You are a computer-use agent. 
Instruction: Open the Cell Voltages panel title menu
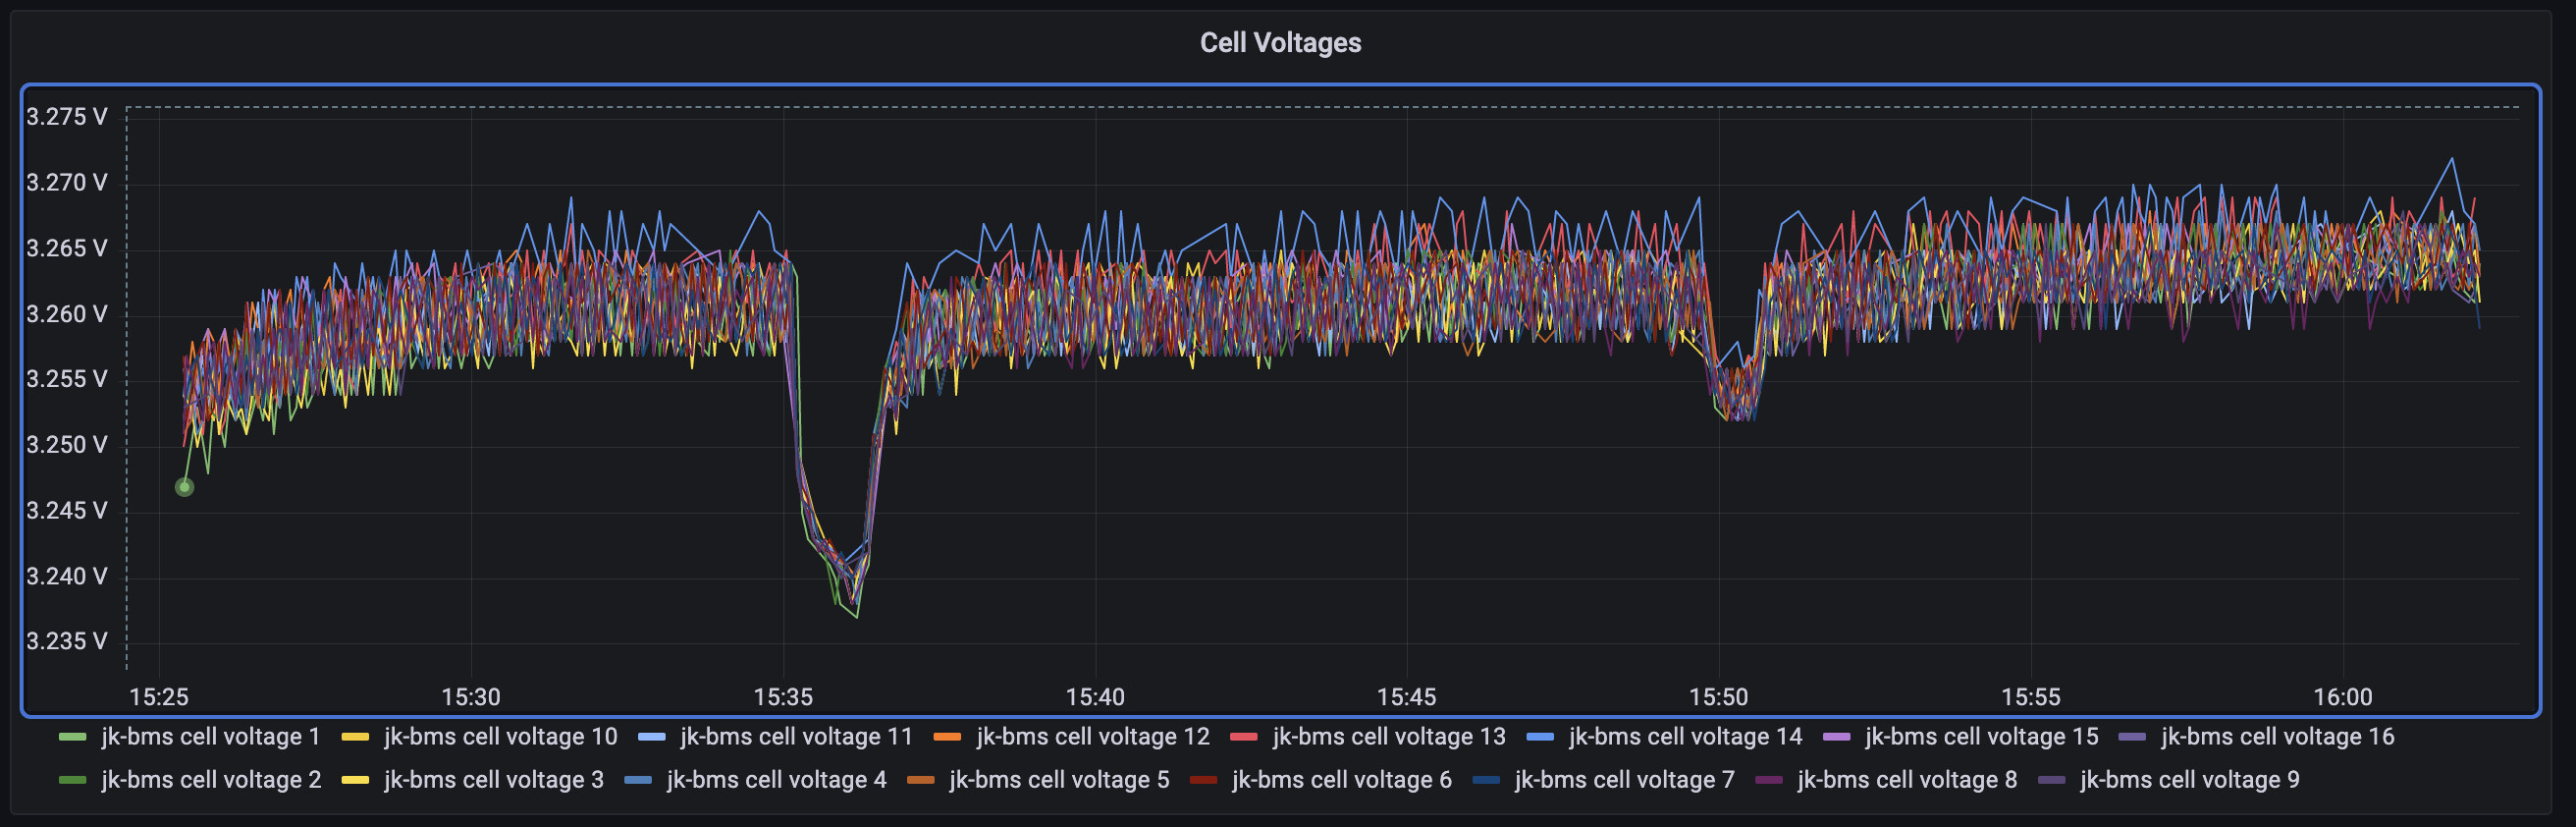point(1280,43)
